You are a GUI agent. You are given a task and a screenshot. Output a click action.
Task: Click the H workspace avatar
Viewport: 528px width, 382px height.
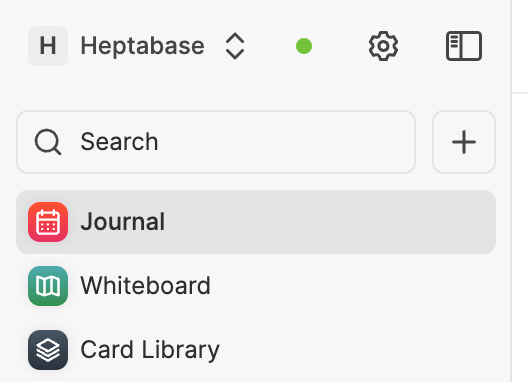pyautogui.click(x=48, y=46)
